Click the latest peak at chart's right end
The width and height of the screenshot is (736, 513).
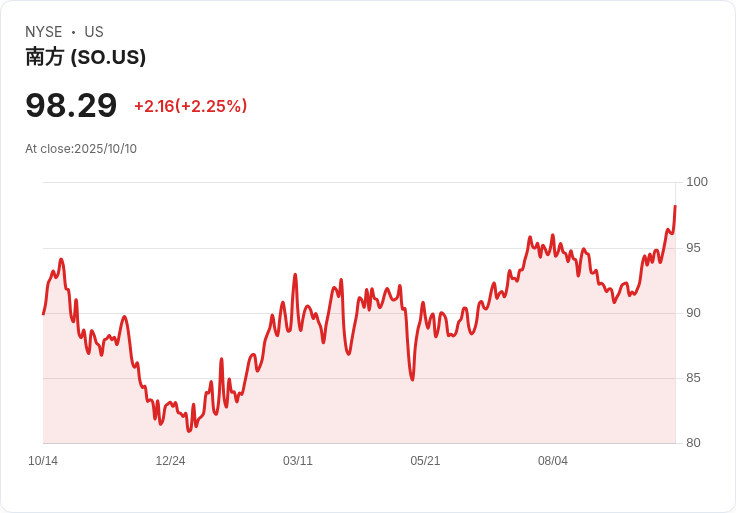(x=675, y=206)
